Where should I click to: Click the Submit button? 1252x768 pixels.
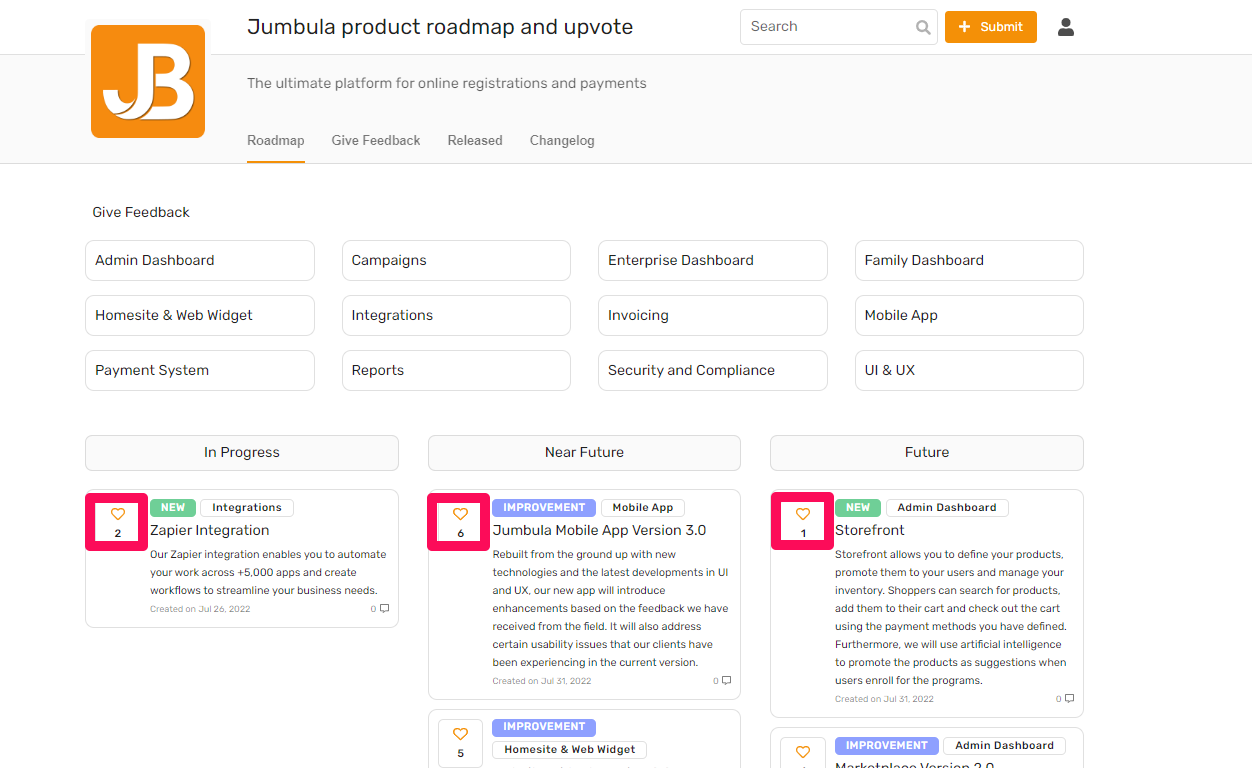[991, 27]
